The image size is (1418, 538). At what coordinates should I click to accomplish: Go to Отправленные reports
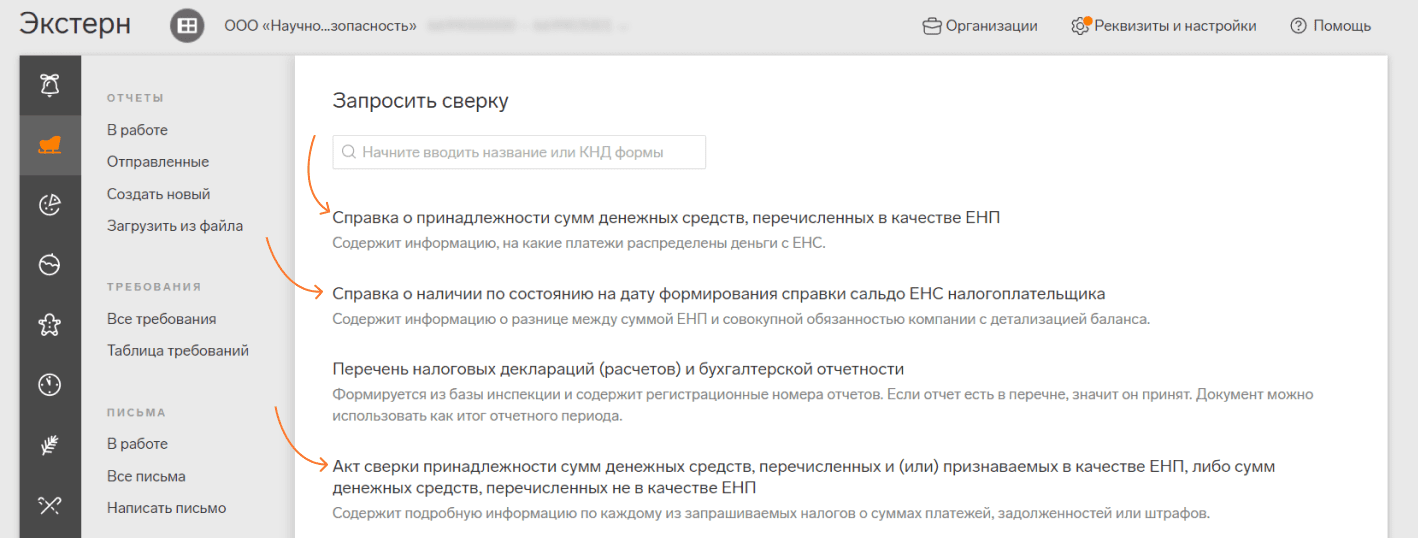click(158, 162)
